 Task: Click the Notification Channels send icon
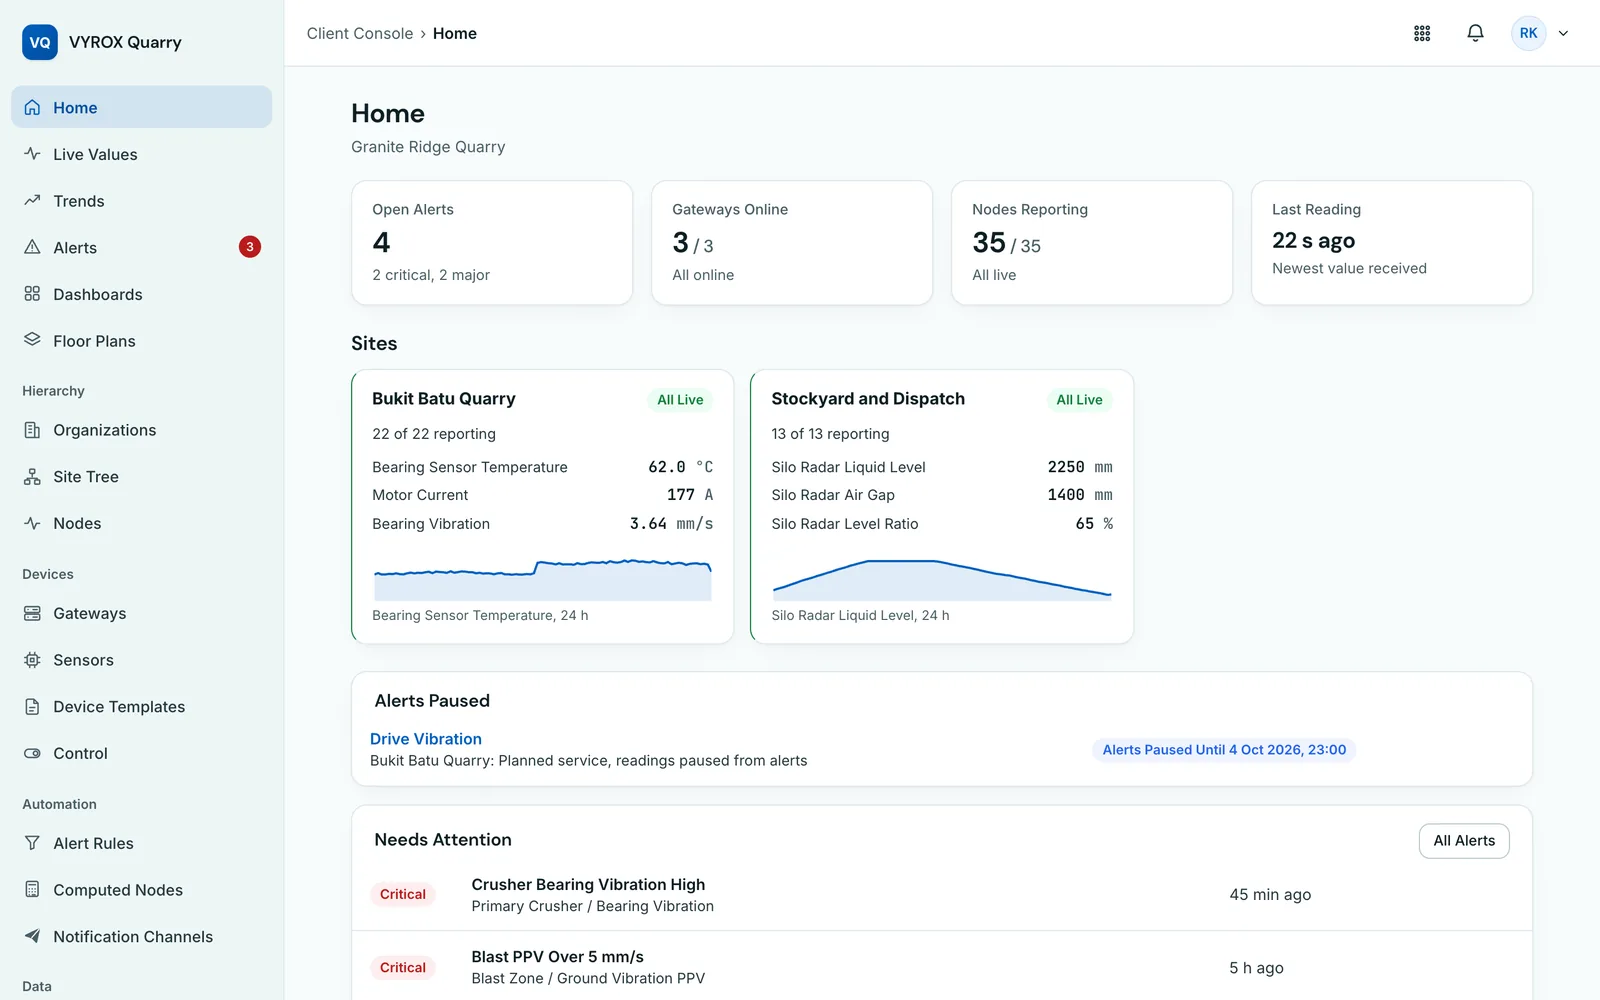[x=32, y=936]
